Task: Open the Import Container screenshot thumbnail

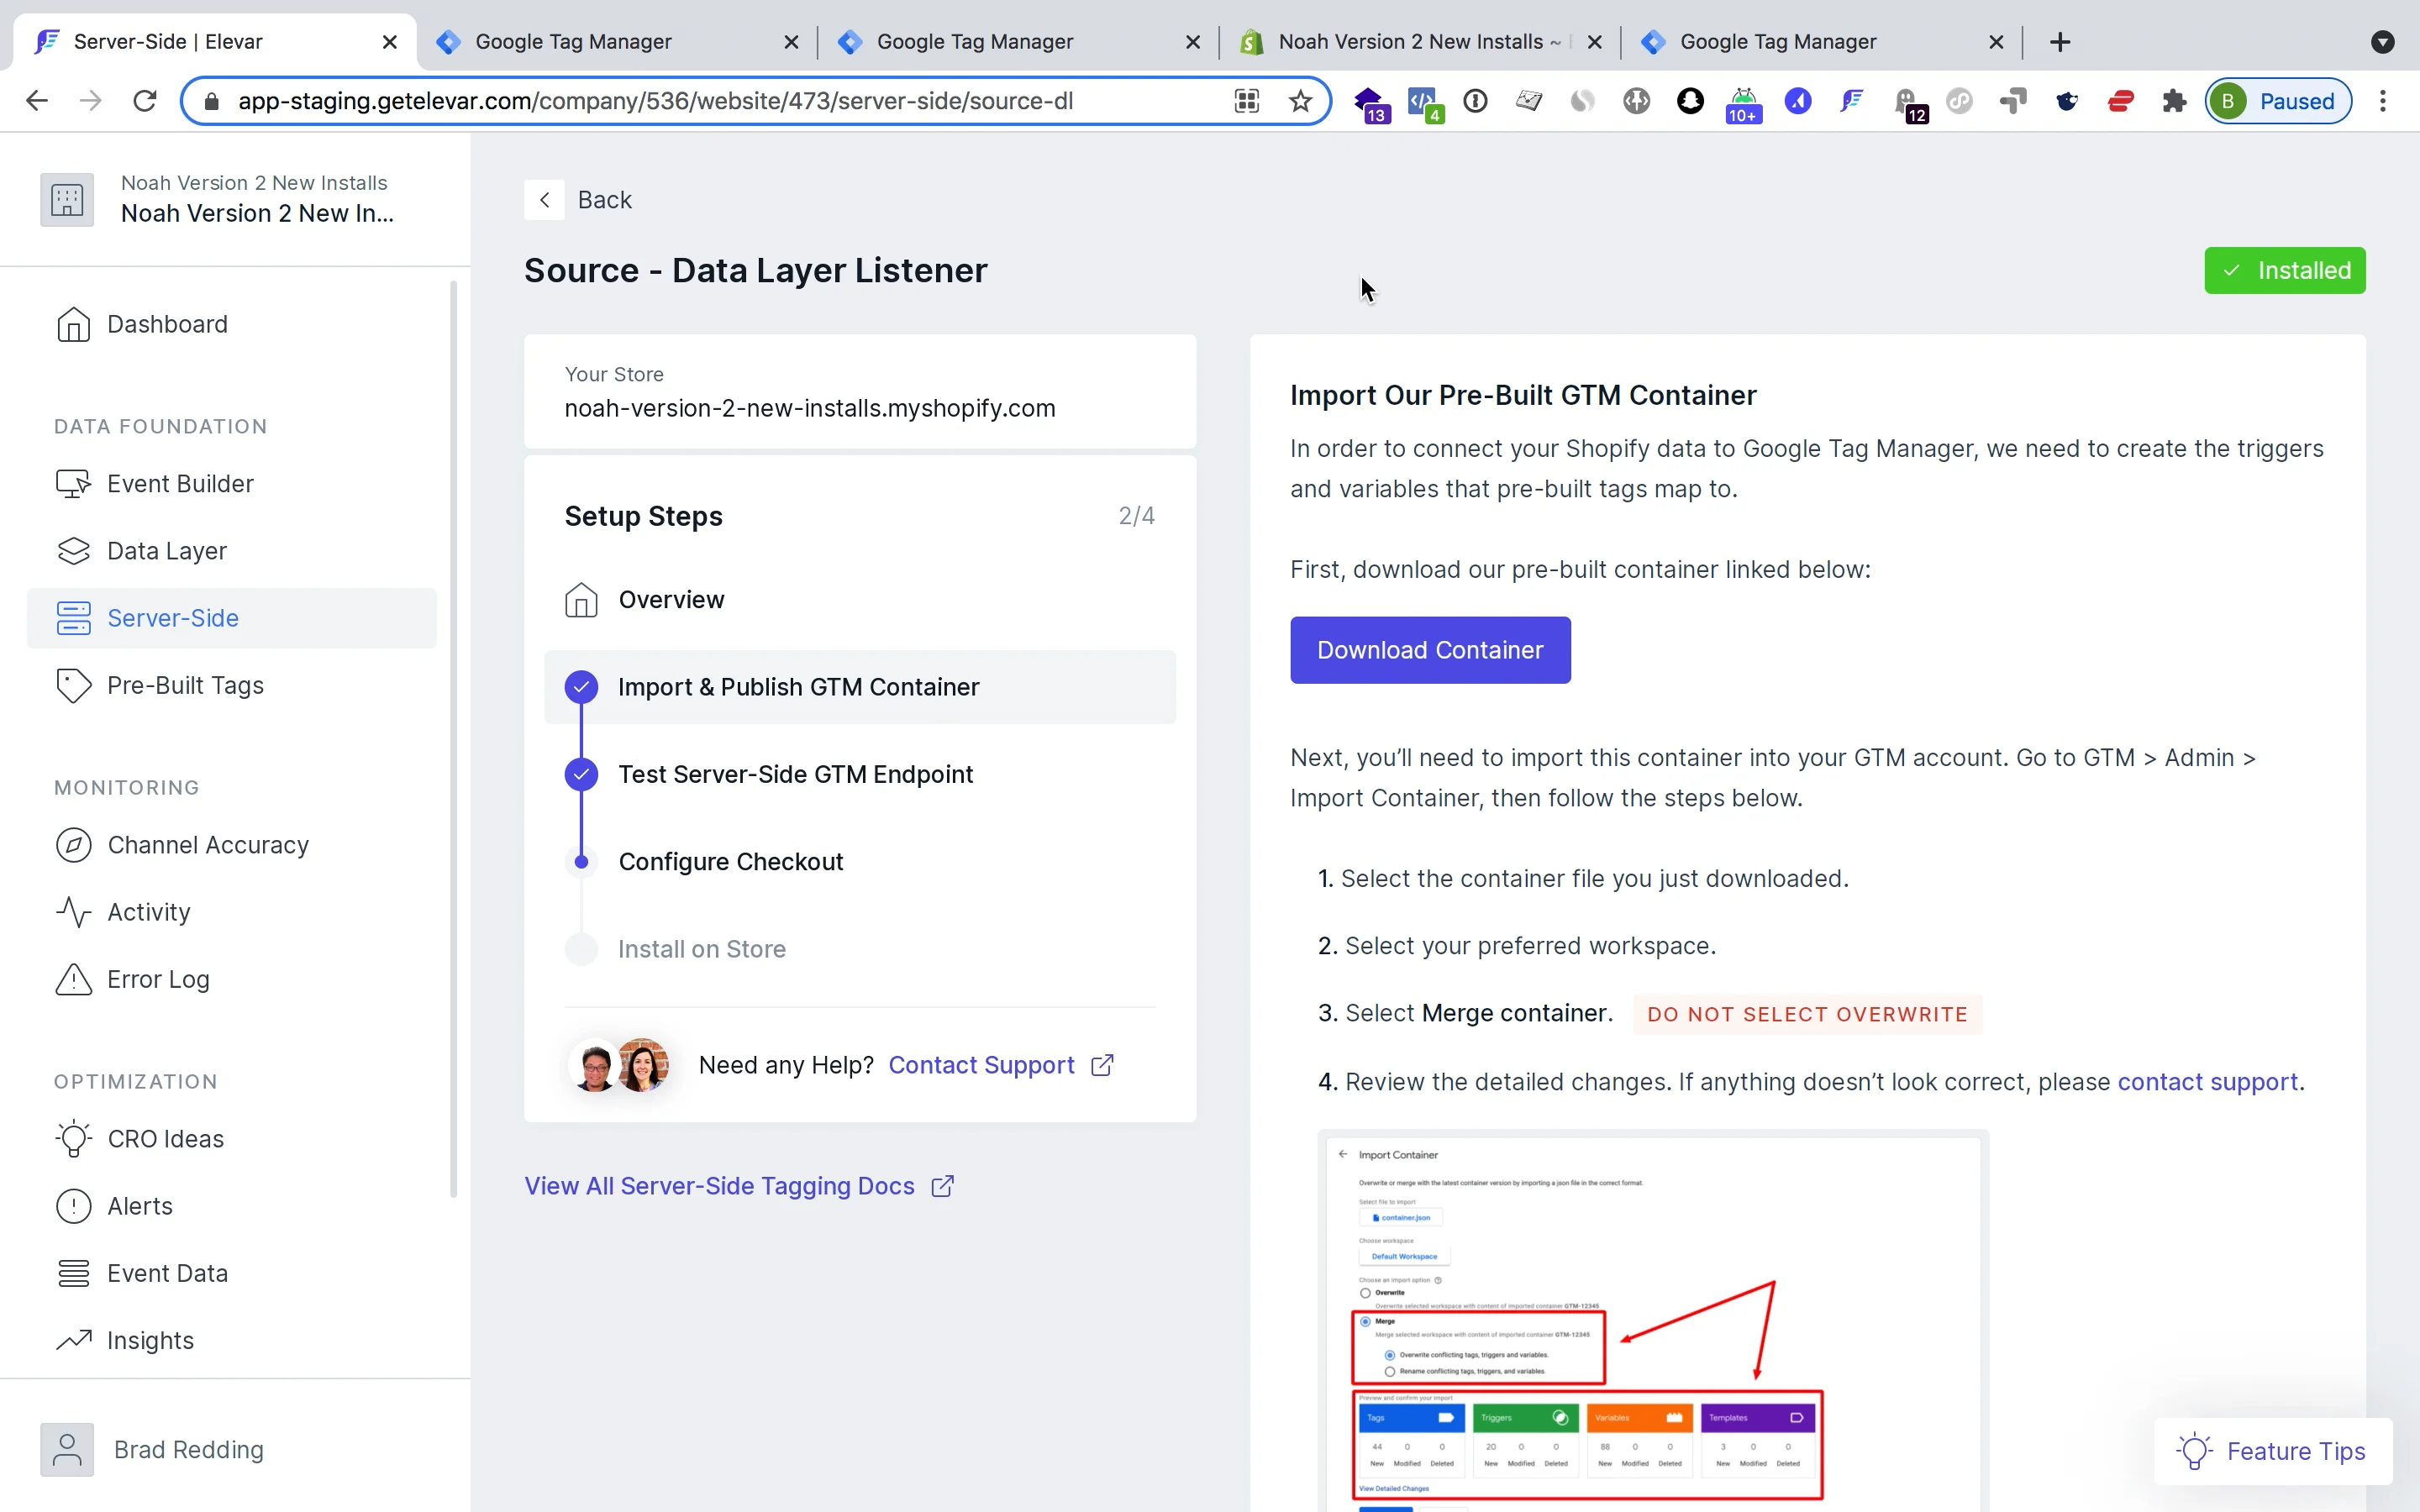Action: pos(1653,1320)
